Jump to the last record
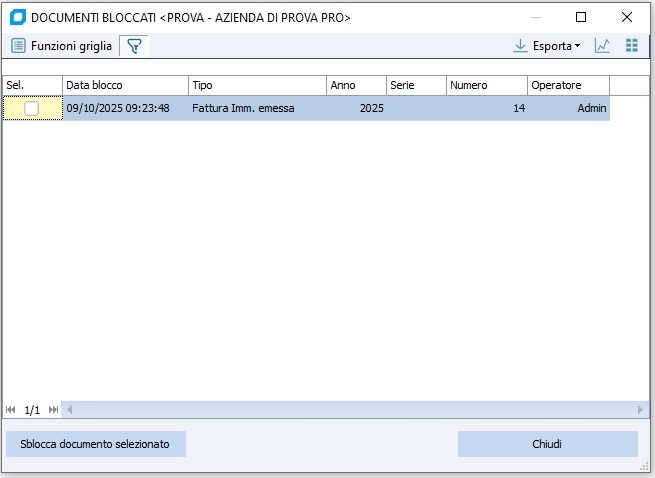This screenshot has width=655, height=478. pos(53,410)
